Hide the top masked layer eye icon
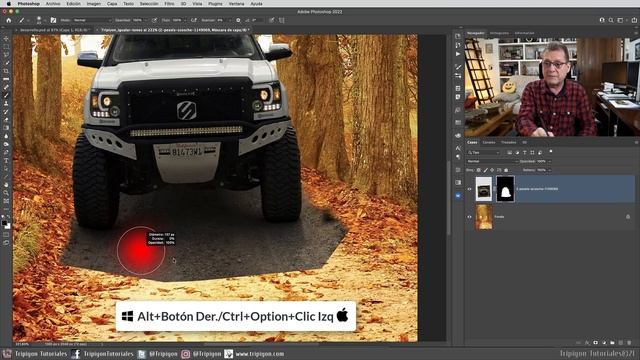640x360 pixels. (469, 189)
